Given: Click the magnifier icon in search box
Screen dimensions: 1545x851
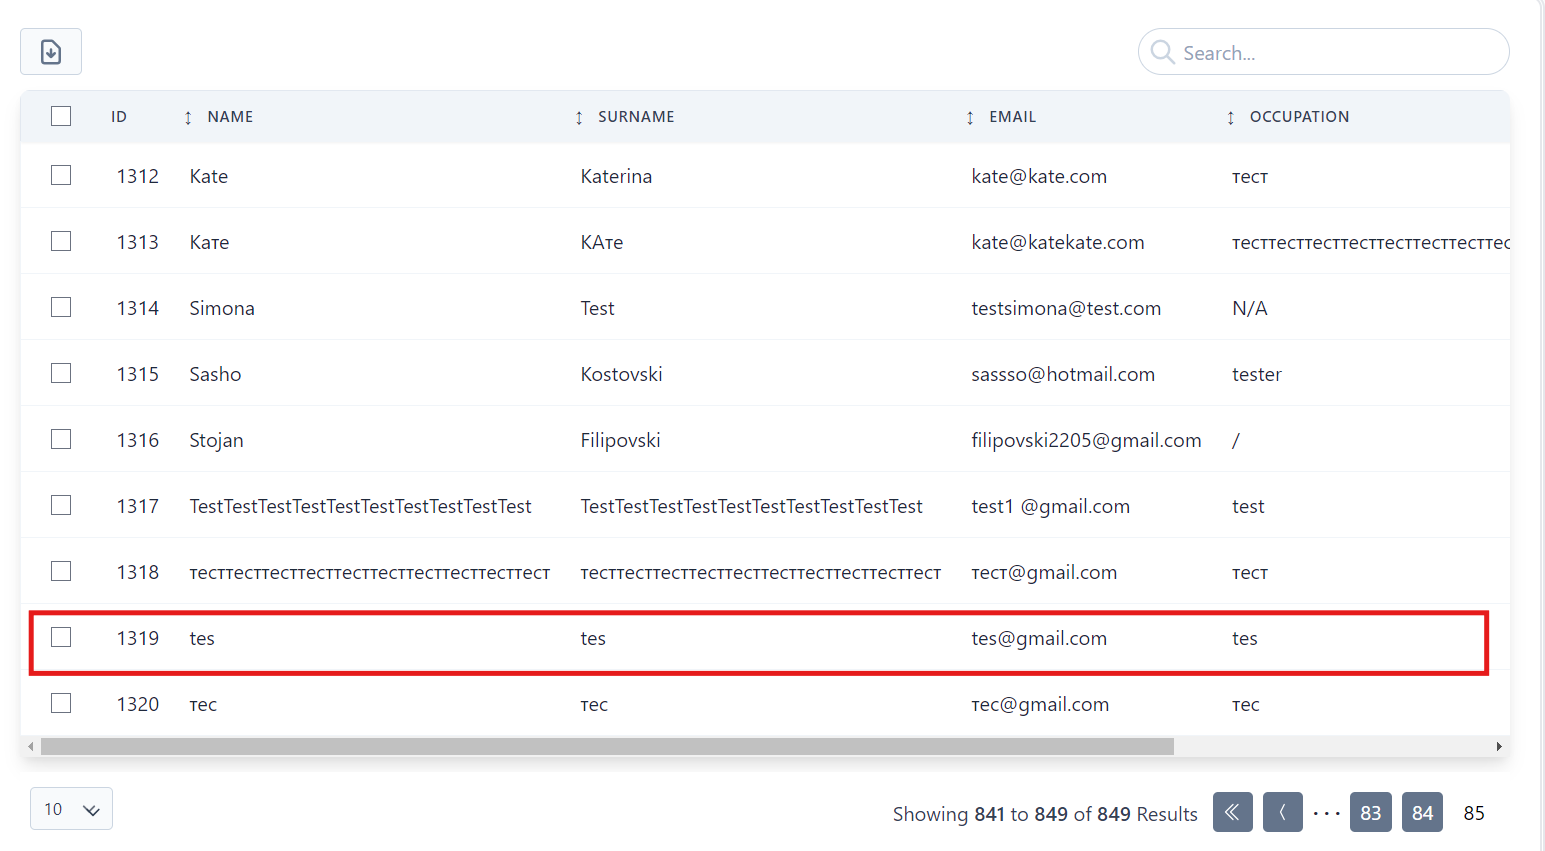Looking at the screenshot, I should 1162,52.
